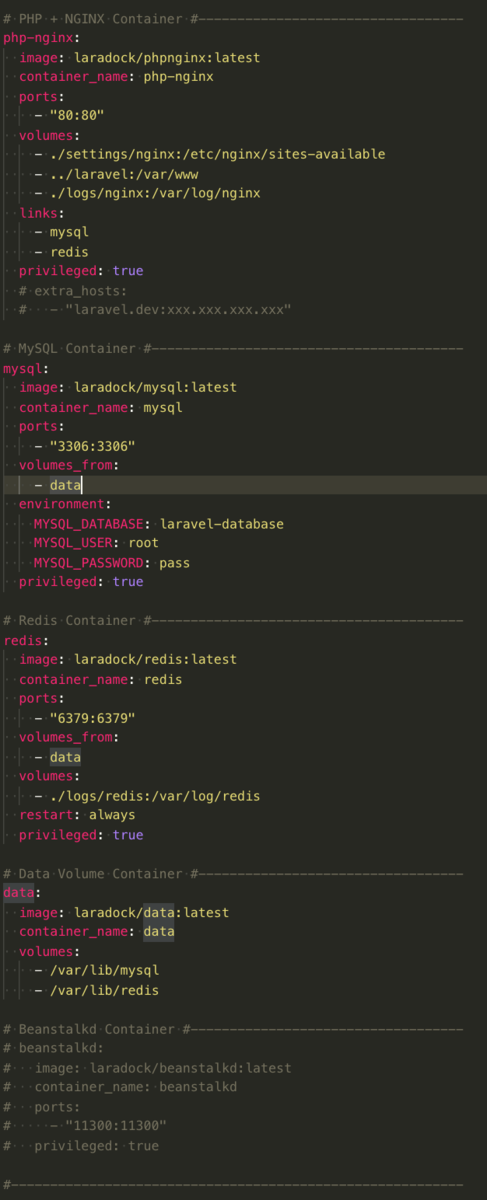This screenshot has width=487, height=1200.
Task: Click the "./logs/nginx:/var/log/nginx" volume entry
Action: [x=155, y=193]
